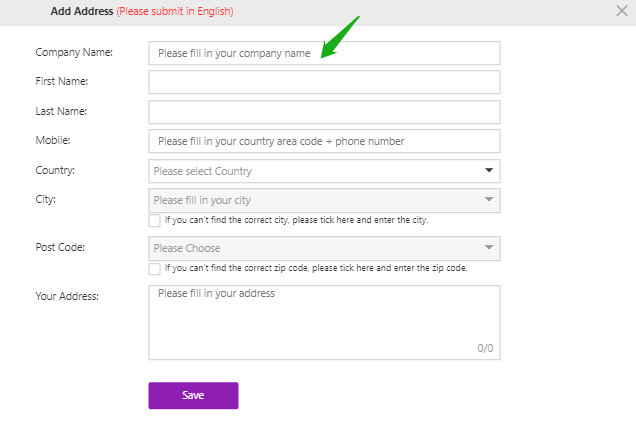The height and width of the screenshot is (440, 636).
Task: Tick the can't find correct city checkbox
Action: [154, 220]
